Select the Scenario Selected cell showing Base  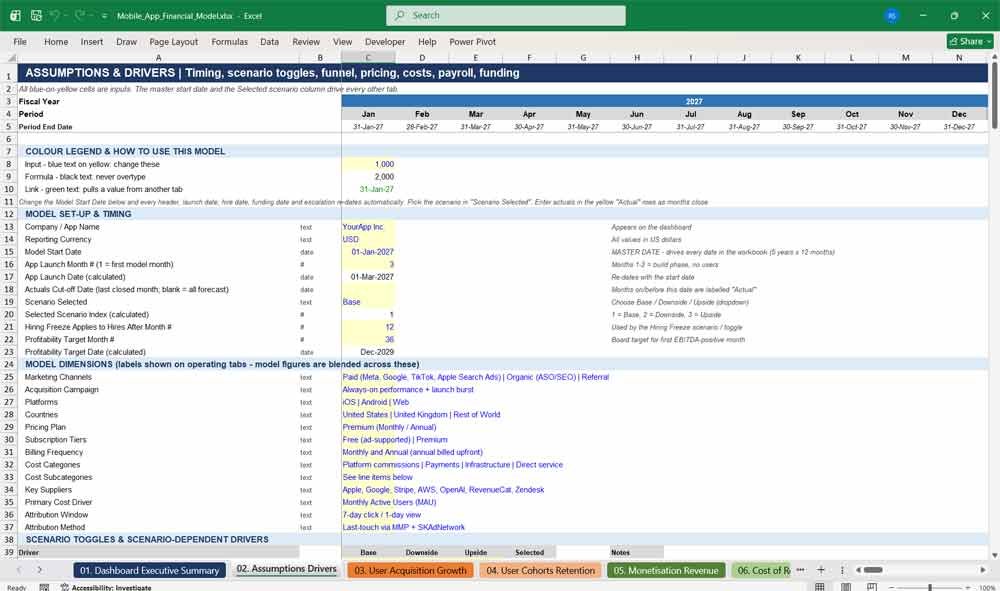(x=368, y=302)
